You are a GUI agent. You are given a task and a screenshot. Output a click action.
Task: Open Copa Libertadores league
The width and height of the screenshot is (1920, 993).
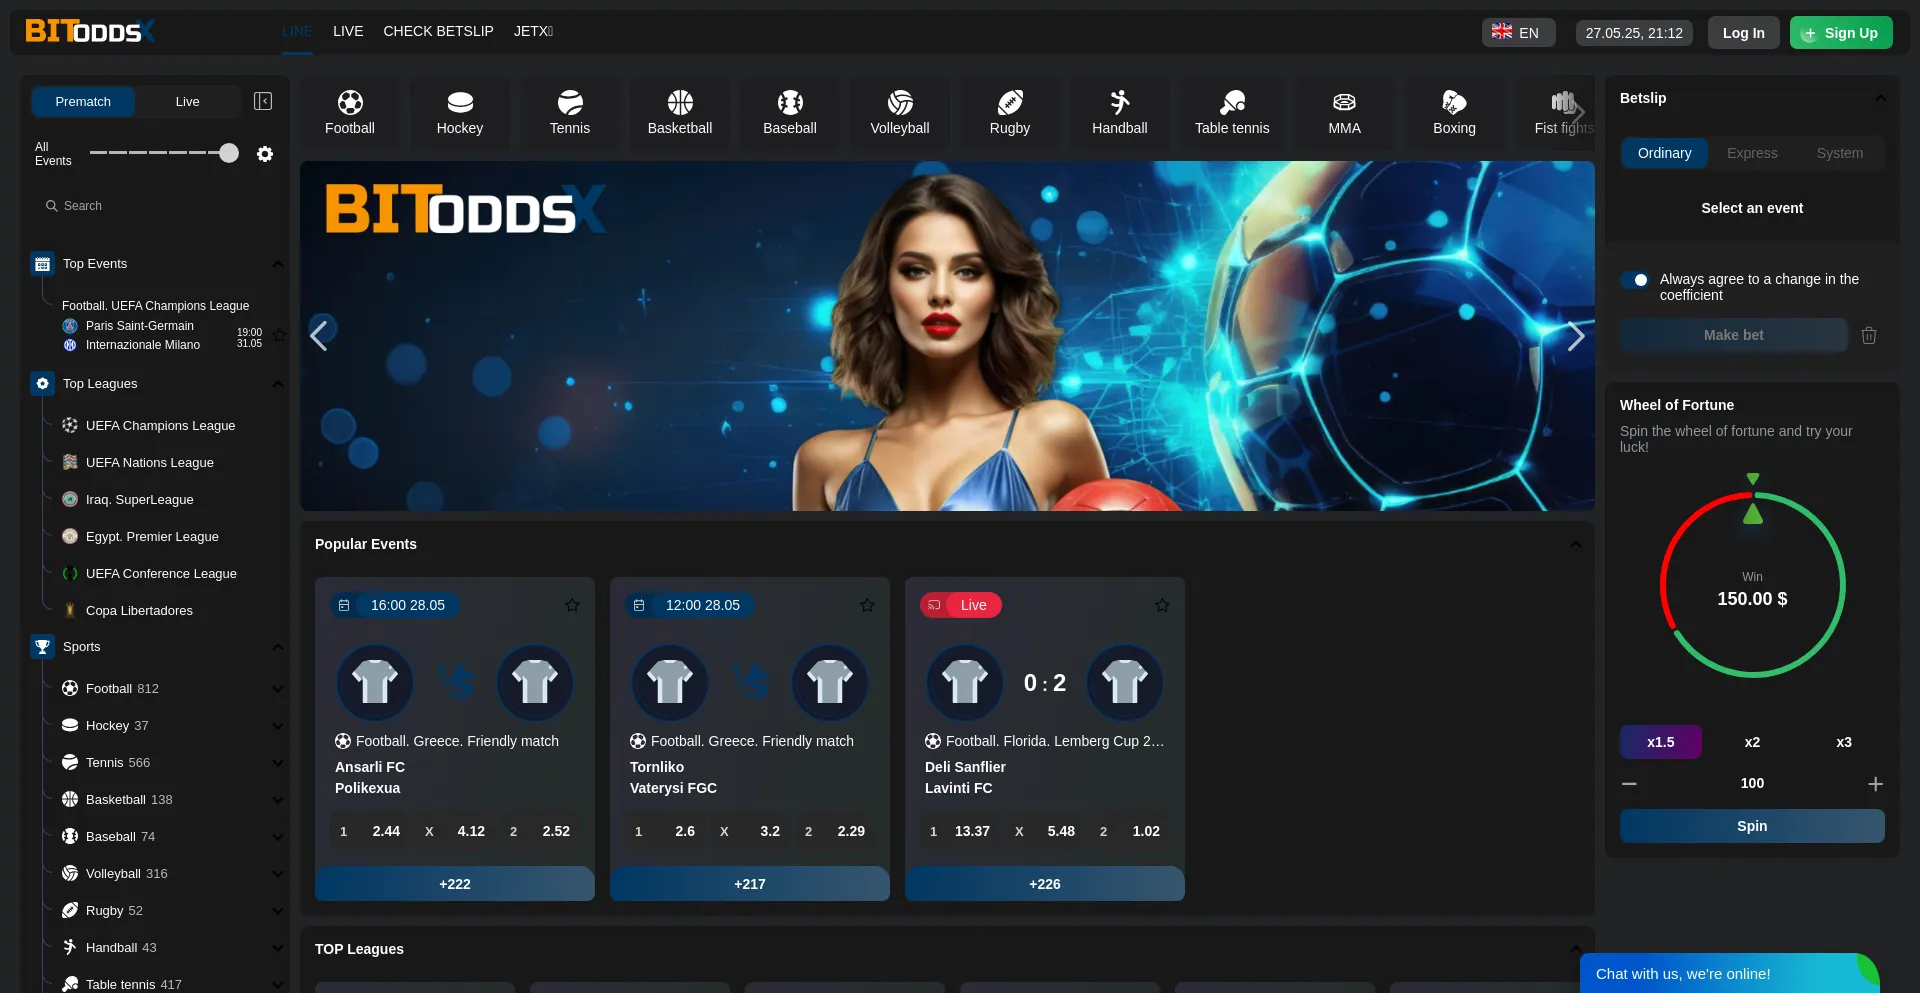pos(139,610)
